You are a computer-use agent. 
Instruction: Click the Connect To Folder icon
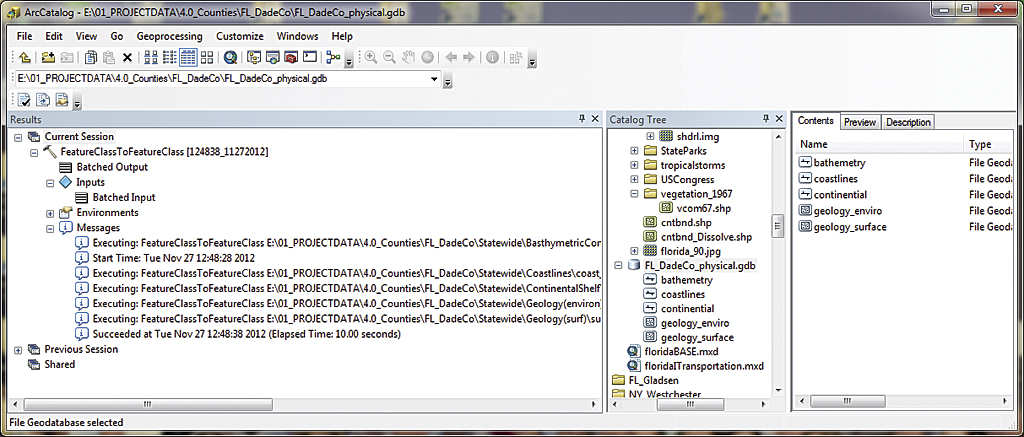tap(48, 57)
